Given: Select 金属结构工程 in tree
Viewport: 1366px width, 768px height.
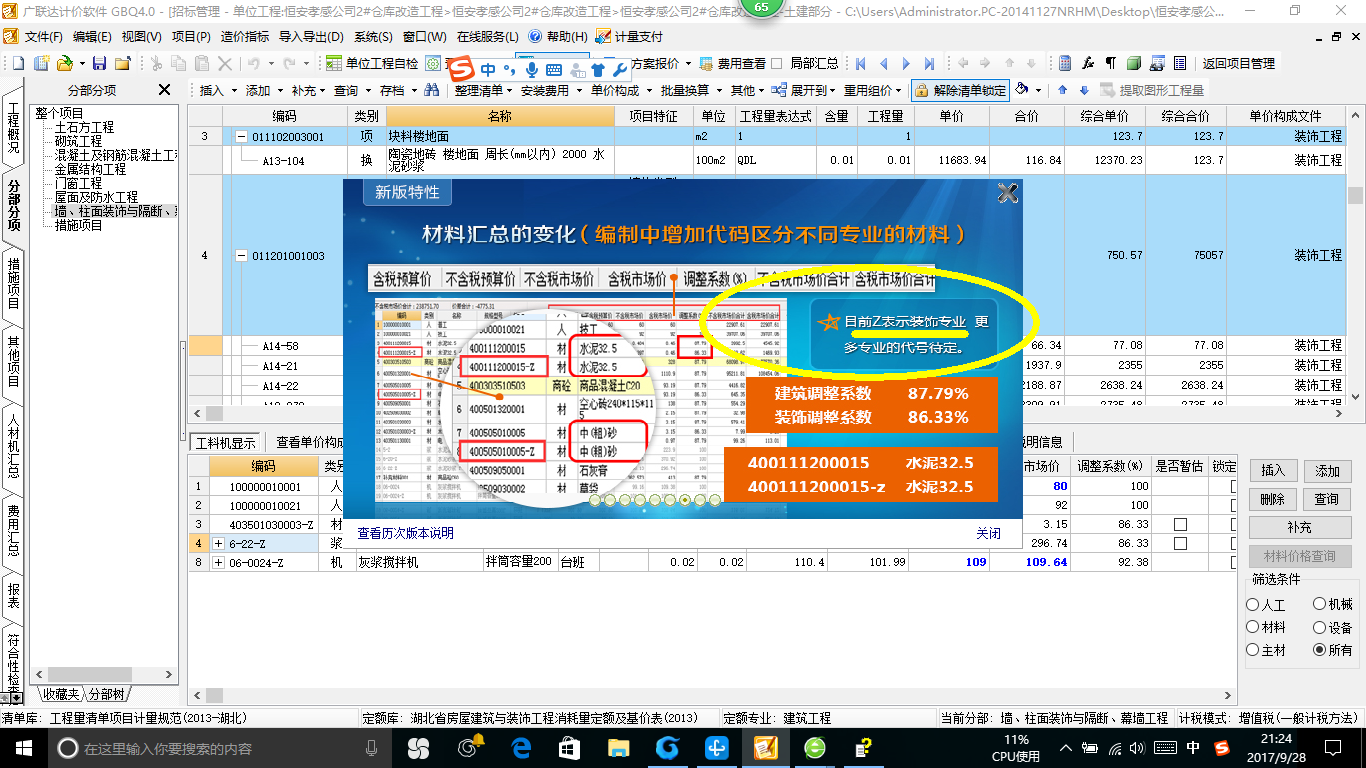Looking at the screenshot, I should [x=91, y=170].
